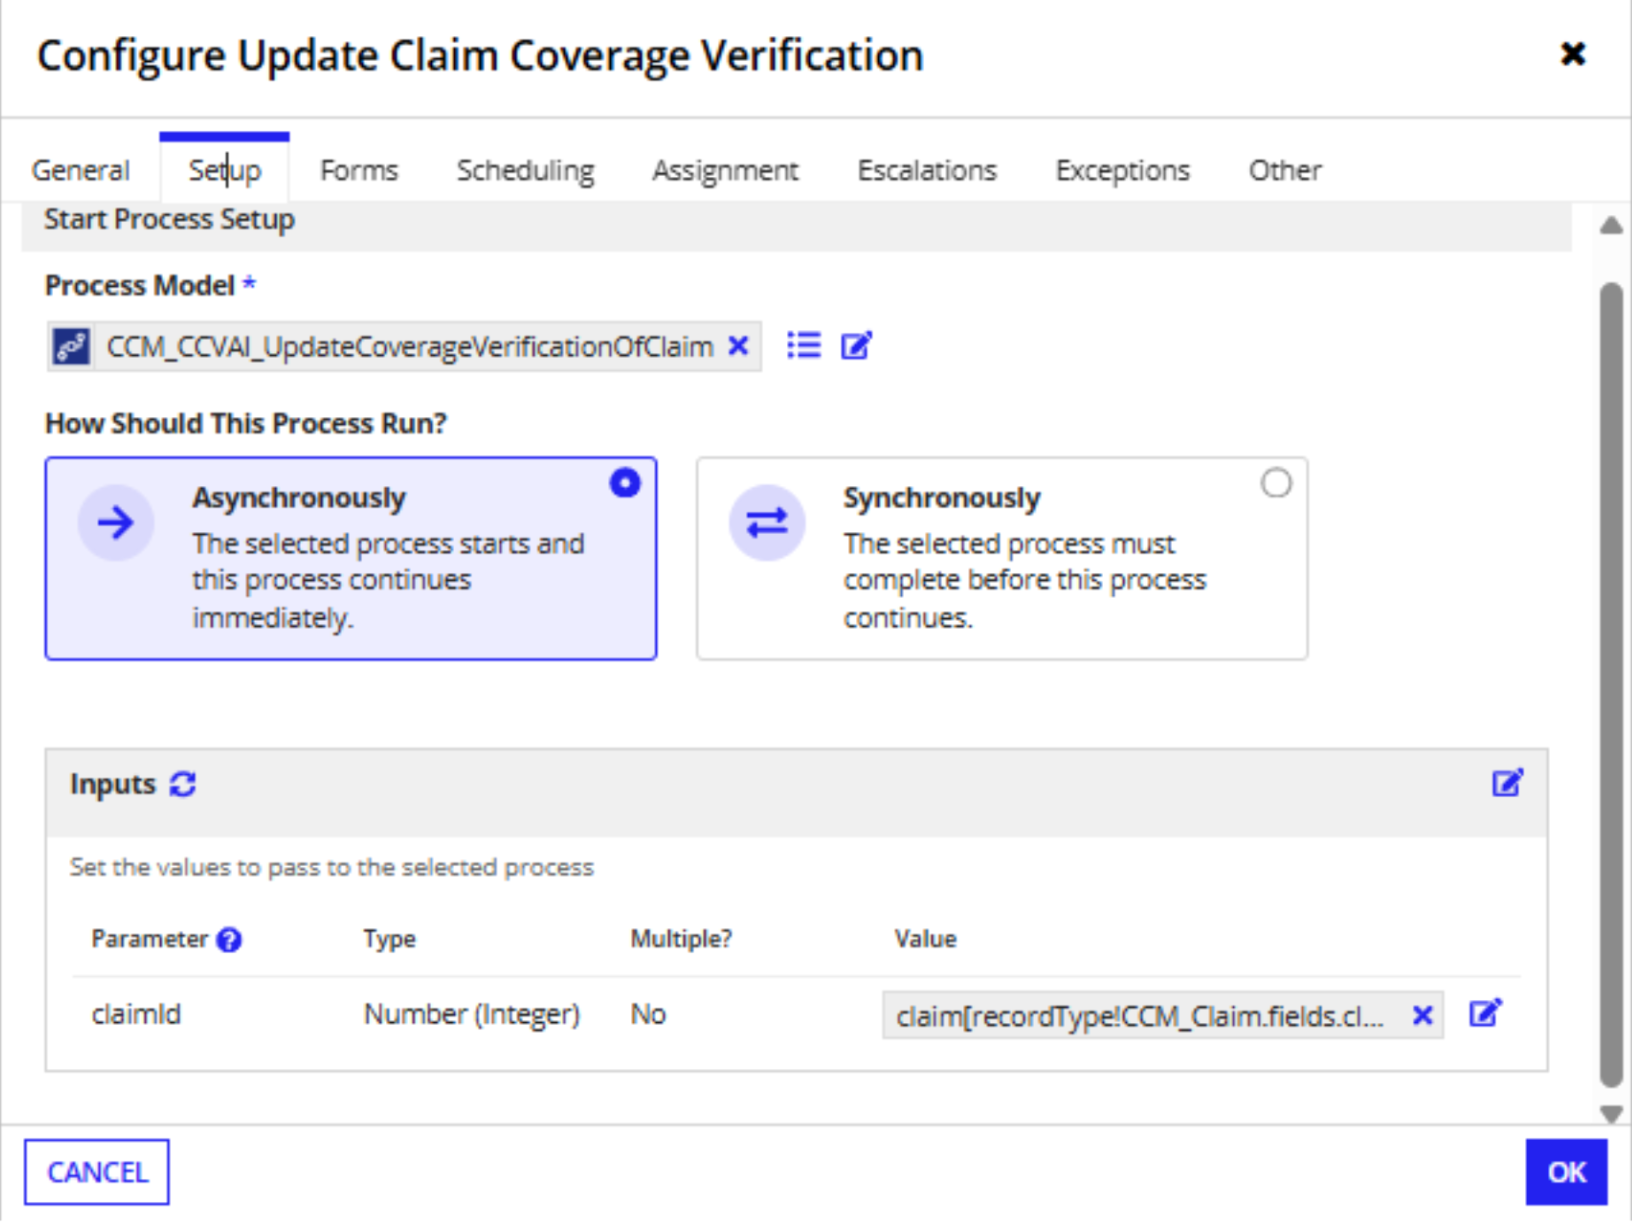The image size is (1632, 1232).
Task: Confirm with the OK button
Action: point(1566,1172)
